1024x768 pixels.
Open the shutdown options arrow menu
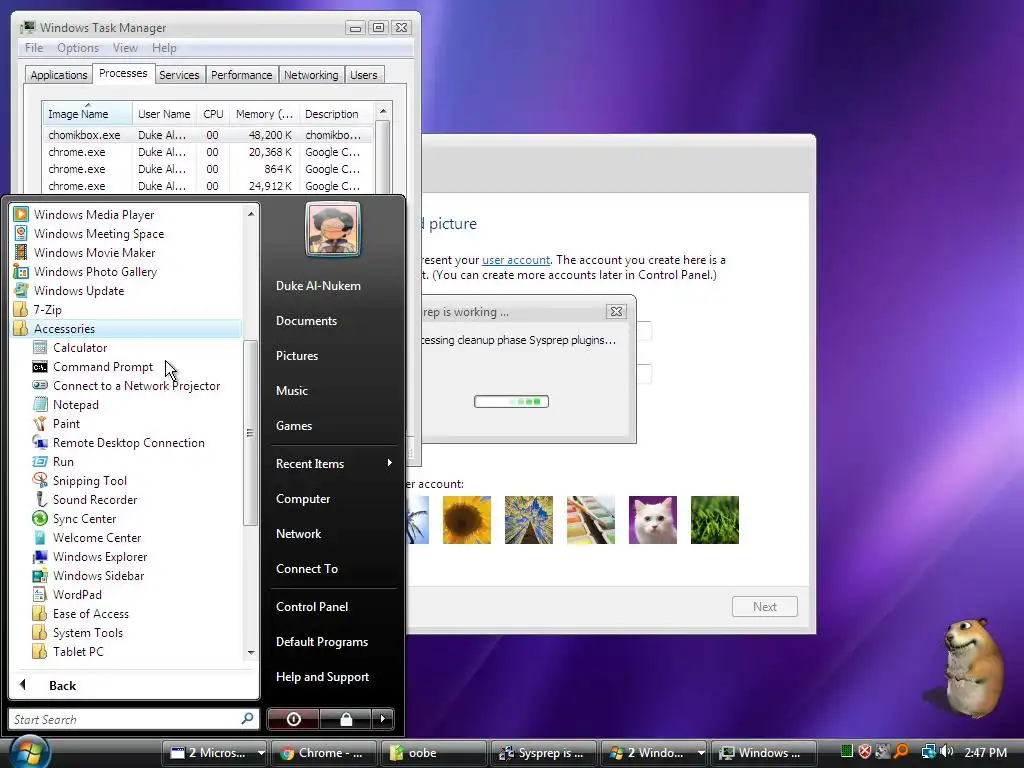tap(383, 719)
